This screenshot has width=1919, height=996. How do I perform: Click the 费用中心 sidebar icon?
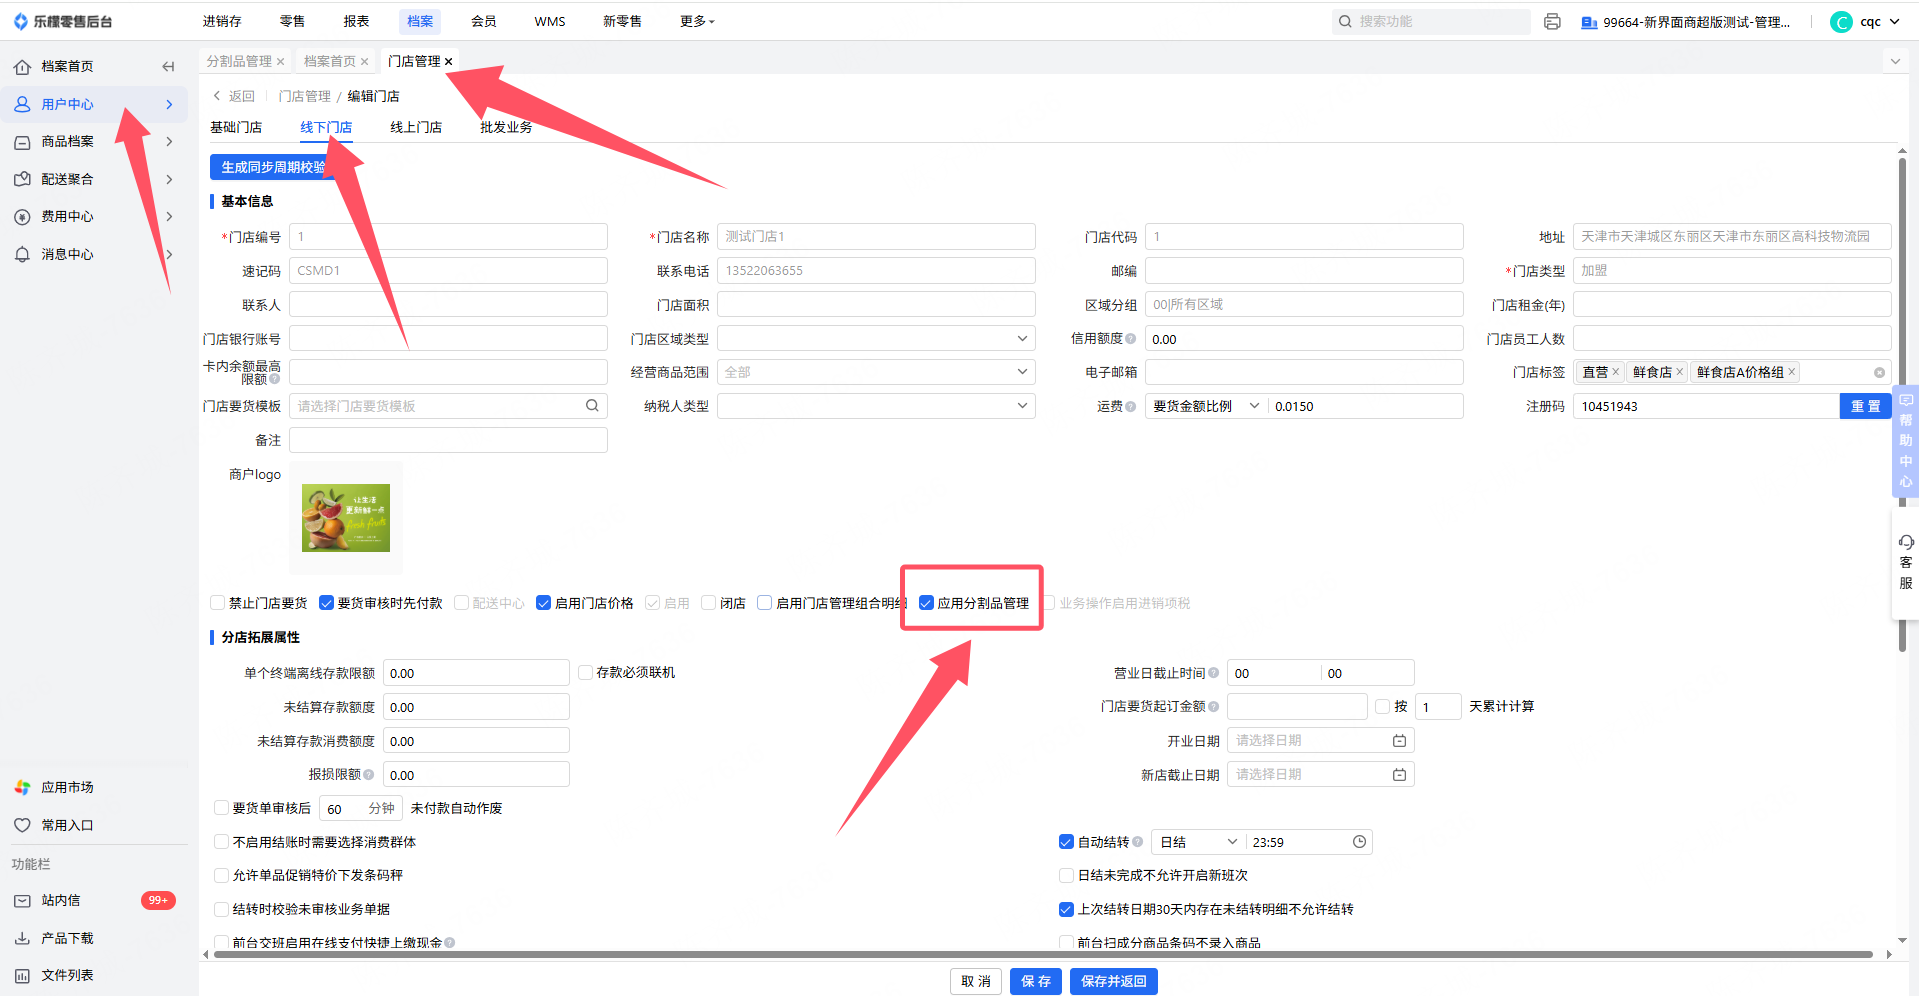22,217
